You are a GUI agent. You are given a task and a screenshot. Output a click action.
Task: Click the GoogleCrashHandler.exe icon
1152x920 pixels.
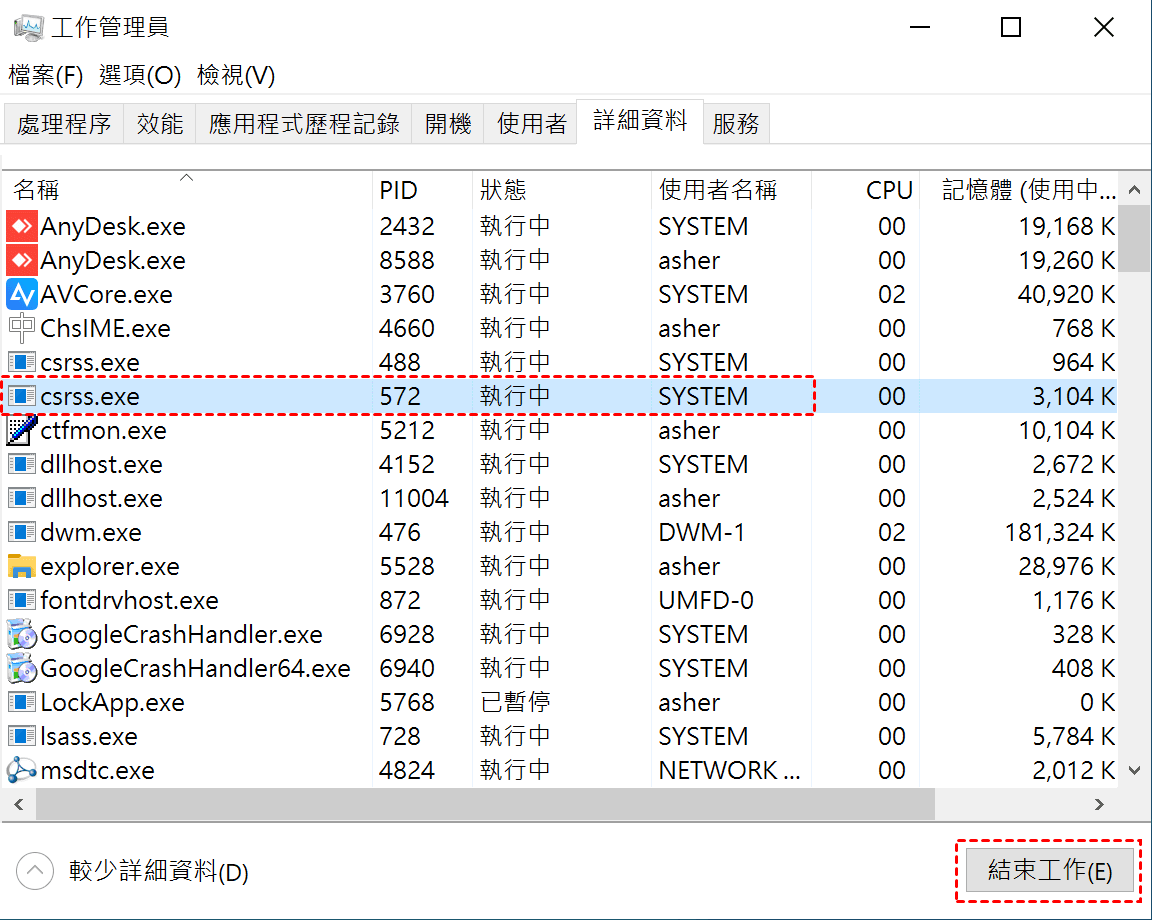21,634
